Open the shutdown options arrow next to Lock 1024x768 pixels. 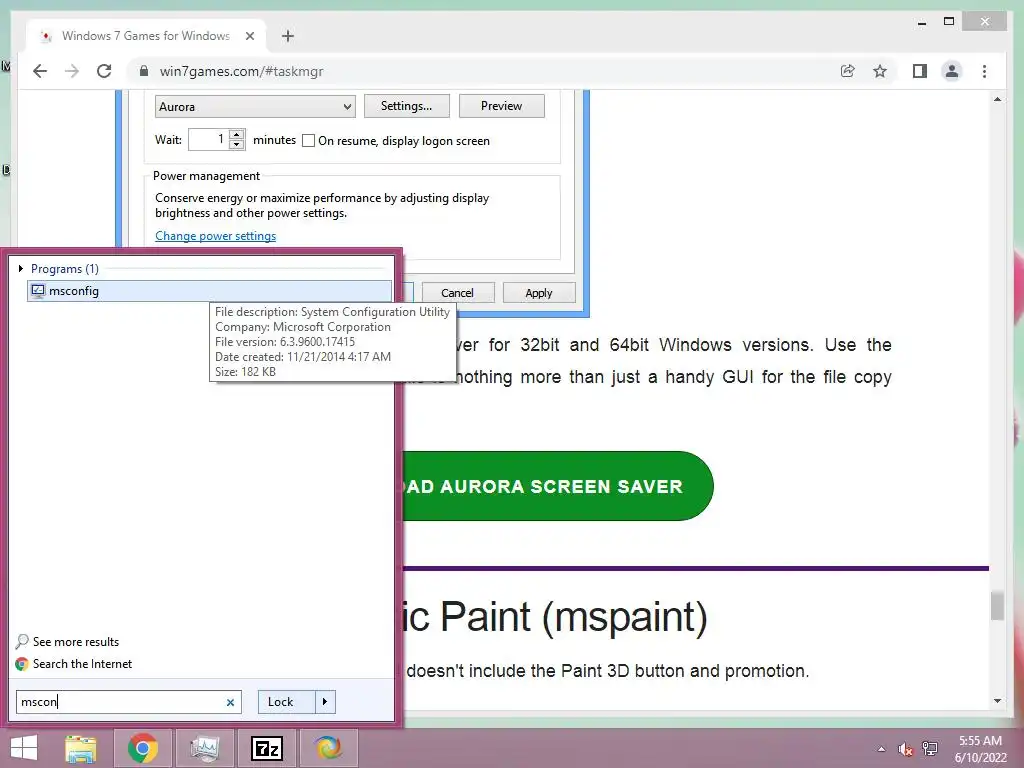click(x=325, y=702)
